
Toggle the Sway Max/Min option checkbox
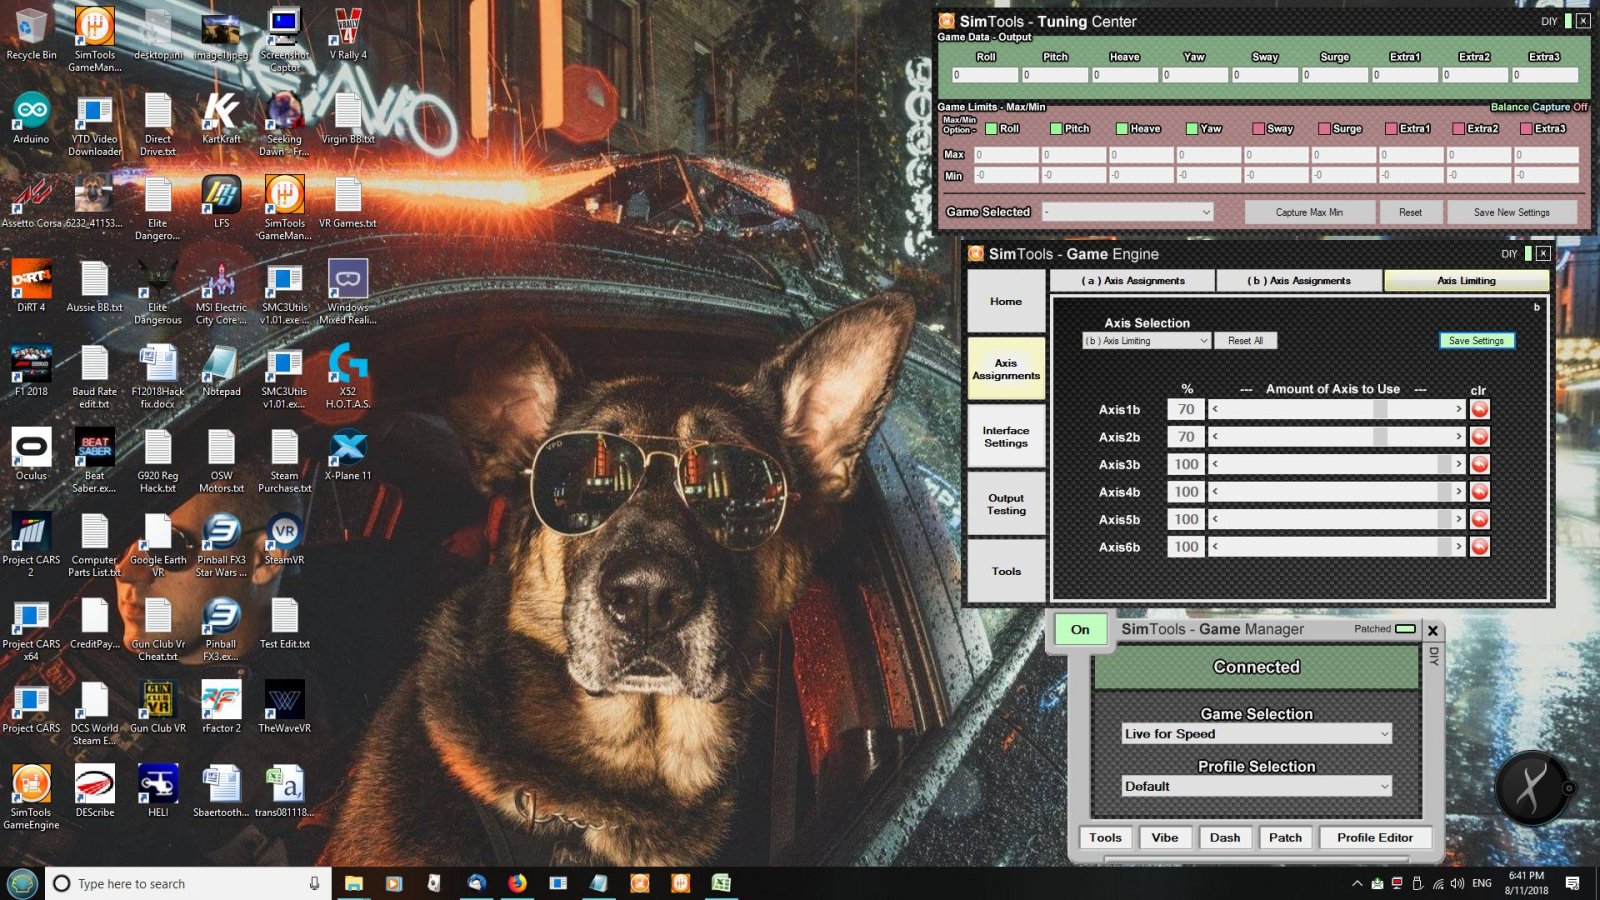(x=1258, y=128)
